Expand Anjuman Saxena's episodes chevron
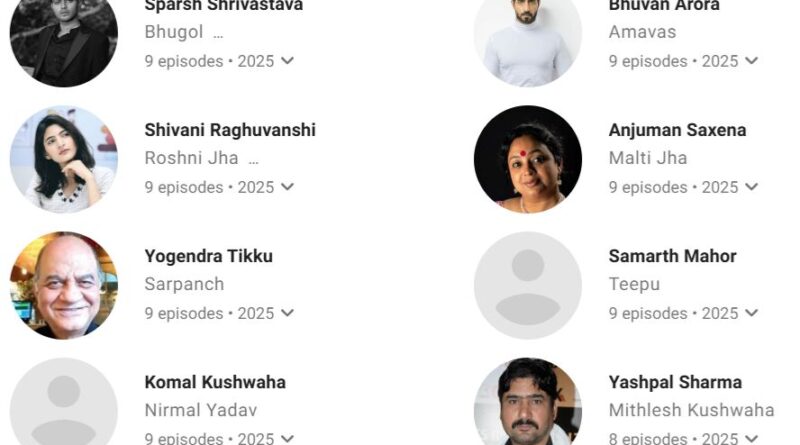This screenshot has width=800, height=445. click(751, 187)
